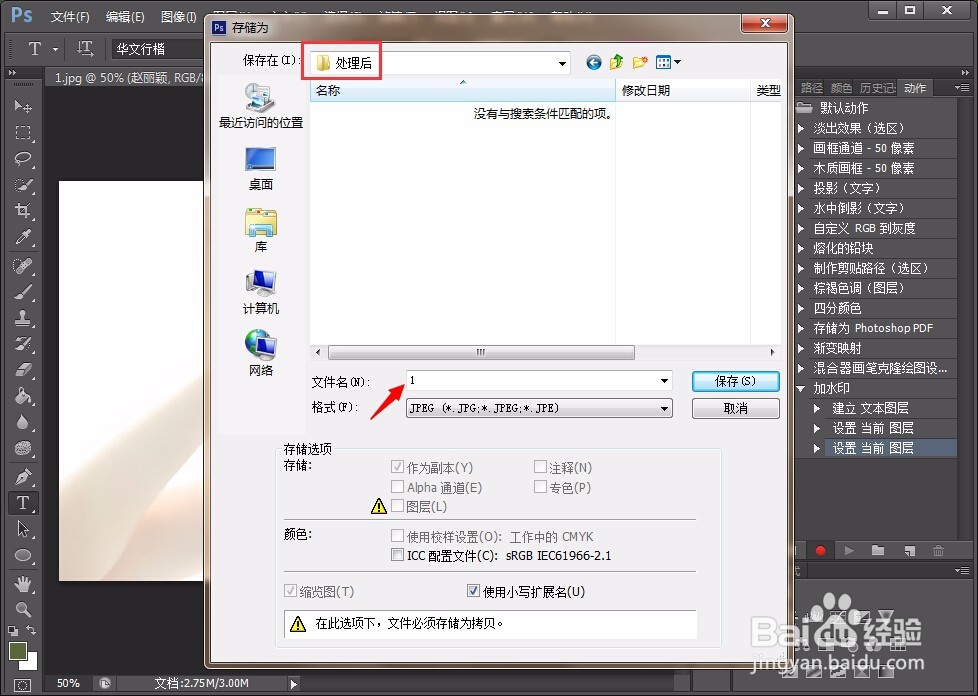Toggle the 使用校样设置 checkbox

point(397,536)
